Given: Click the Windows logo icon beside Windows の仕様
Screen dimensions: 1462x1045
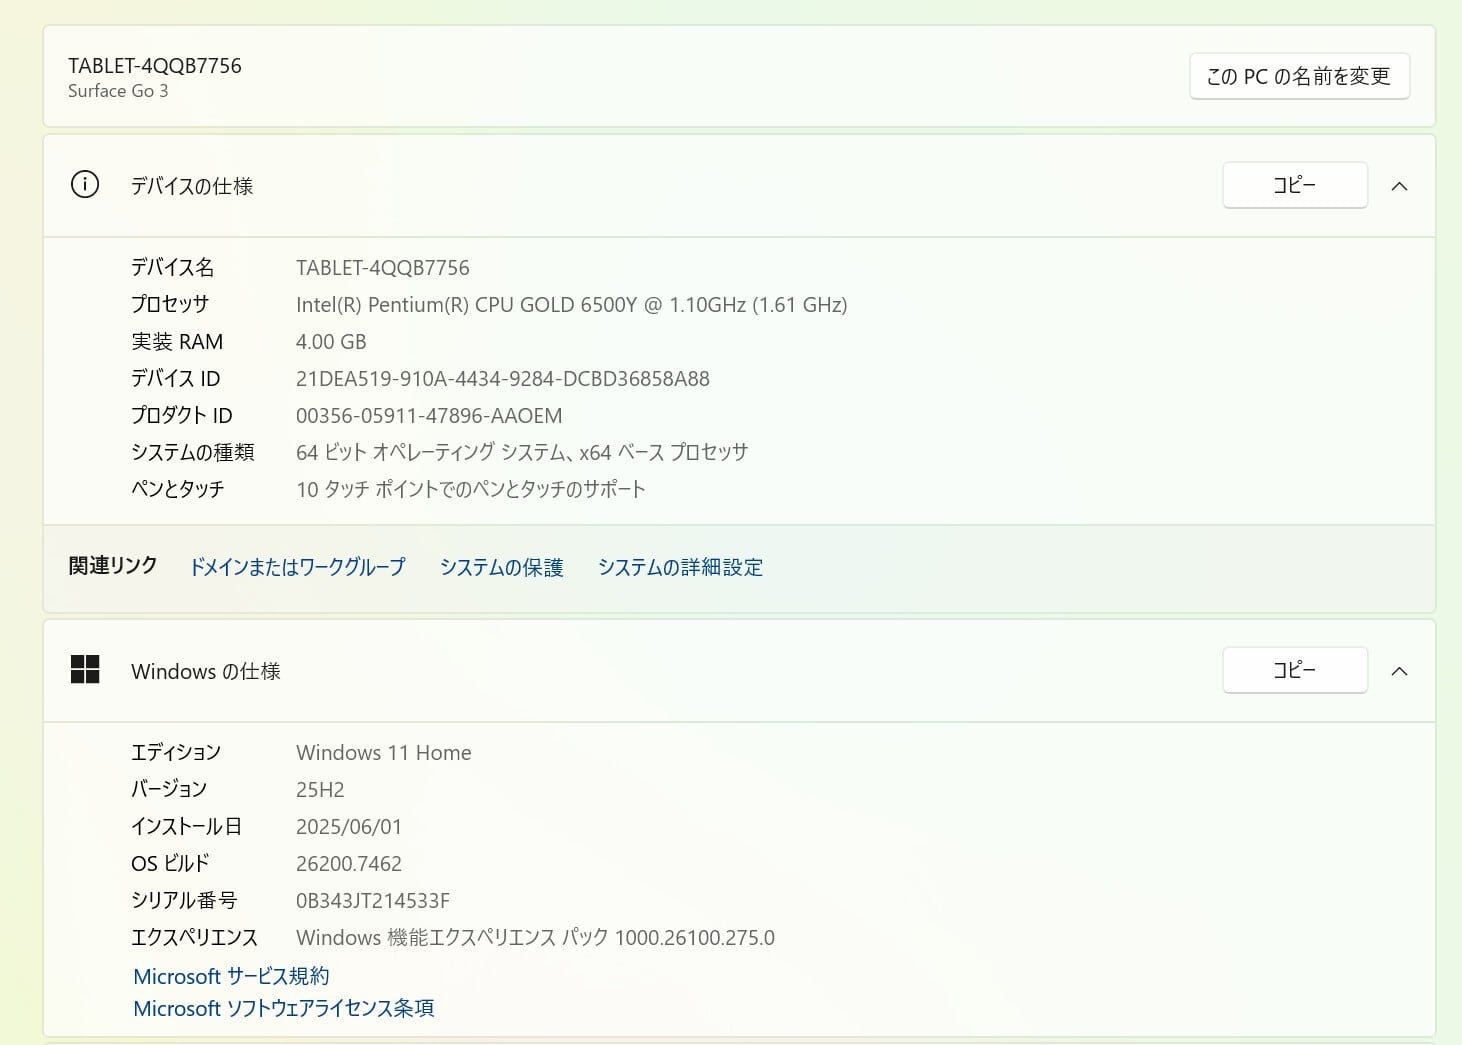Looking at the screenshot, I should pyautogui.click(x=85, y=670).
